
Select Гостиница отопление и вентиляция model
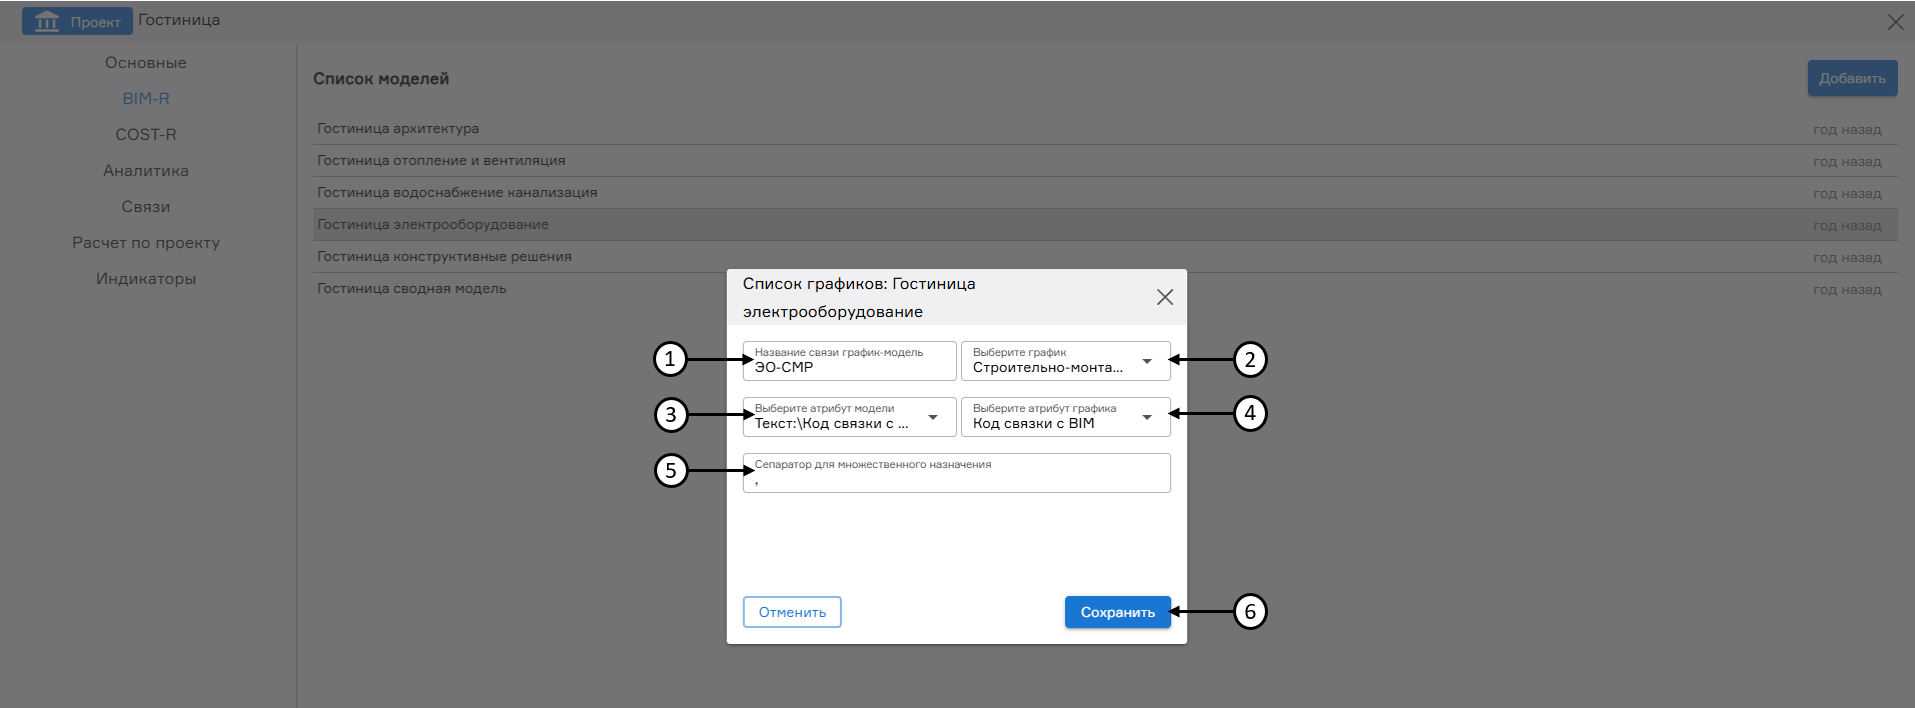coord(441,161)
